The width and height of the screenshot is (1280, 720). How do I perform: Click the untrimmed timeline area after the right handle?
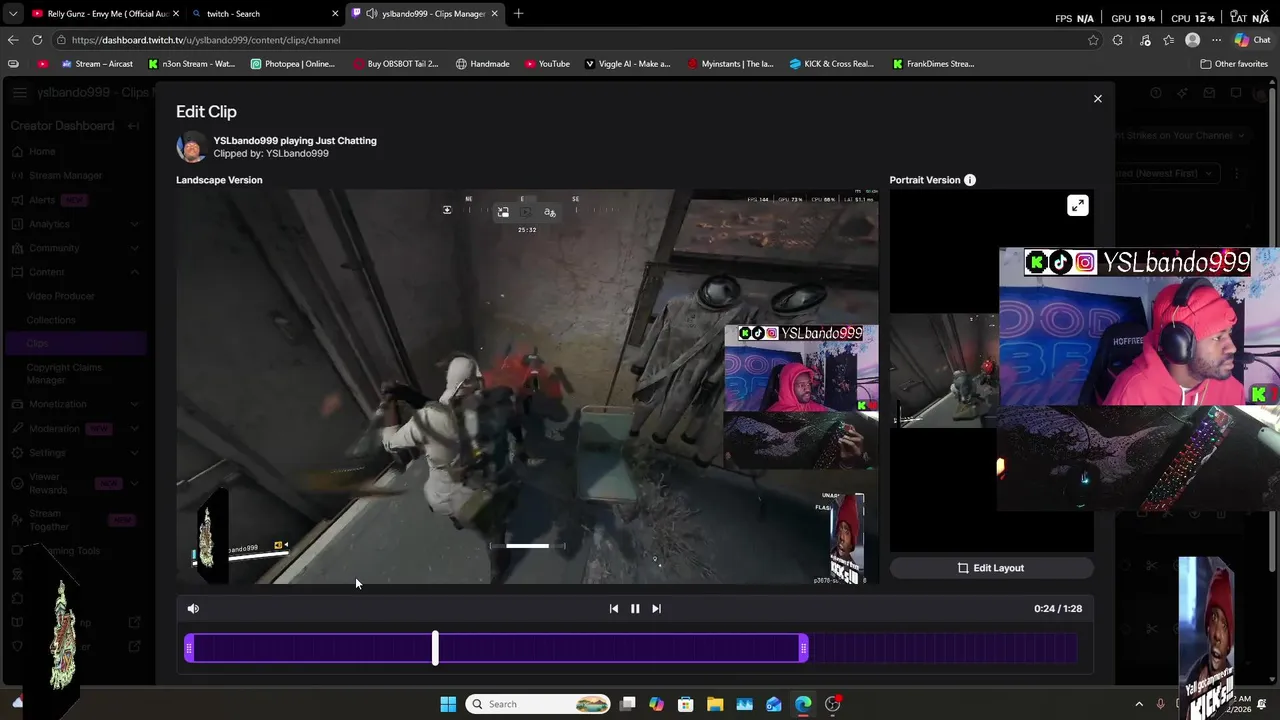[943, 649]
